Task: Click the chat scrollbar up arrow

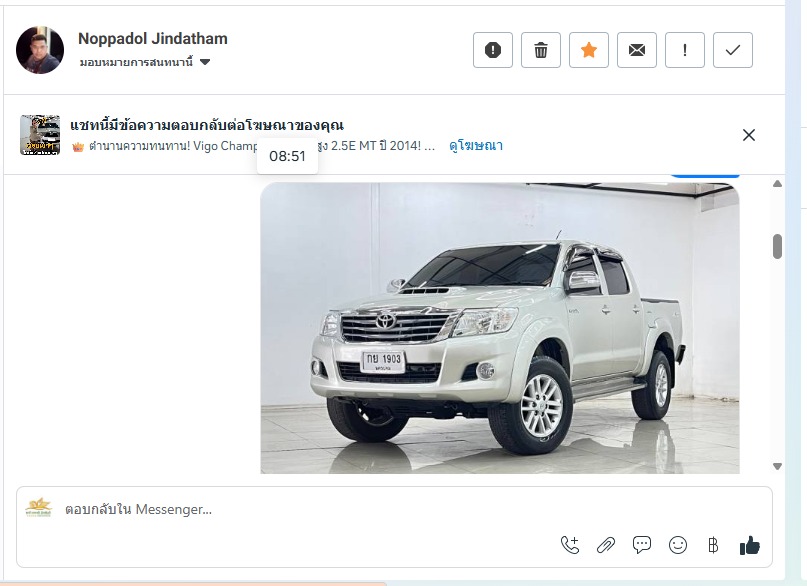Action: click(777, 184)
